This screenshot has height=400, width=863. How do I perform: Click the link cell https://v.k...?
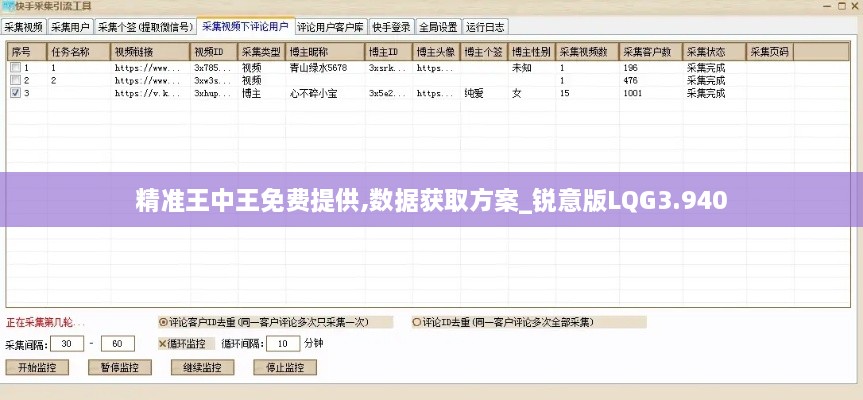tap(150, 93)
